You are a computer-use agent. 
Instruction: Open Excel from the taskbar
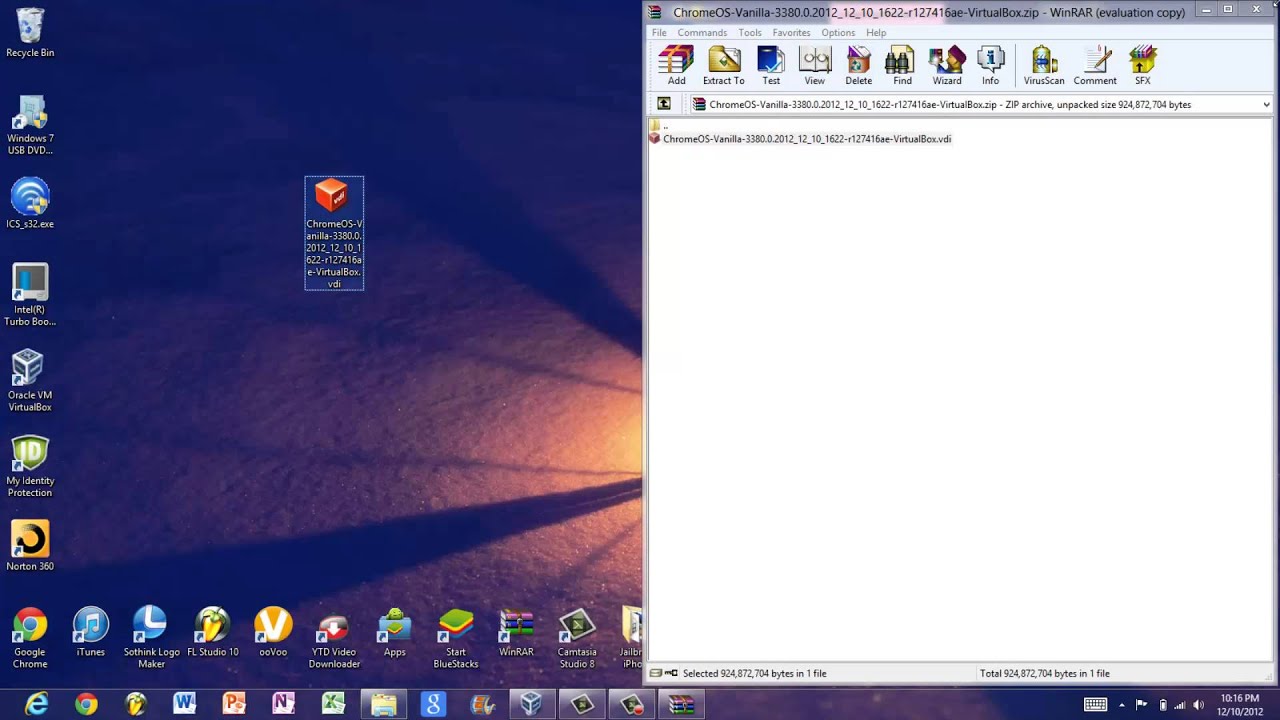[x=333, y=705]
